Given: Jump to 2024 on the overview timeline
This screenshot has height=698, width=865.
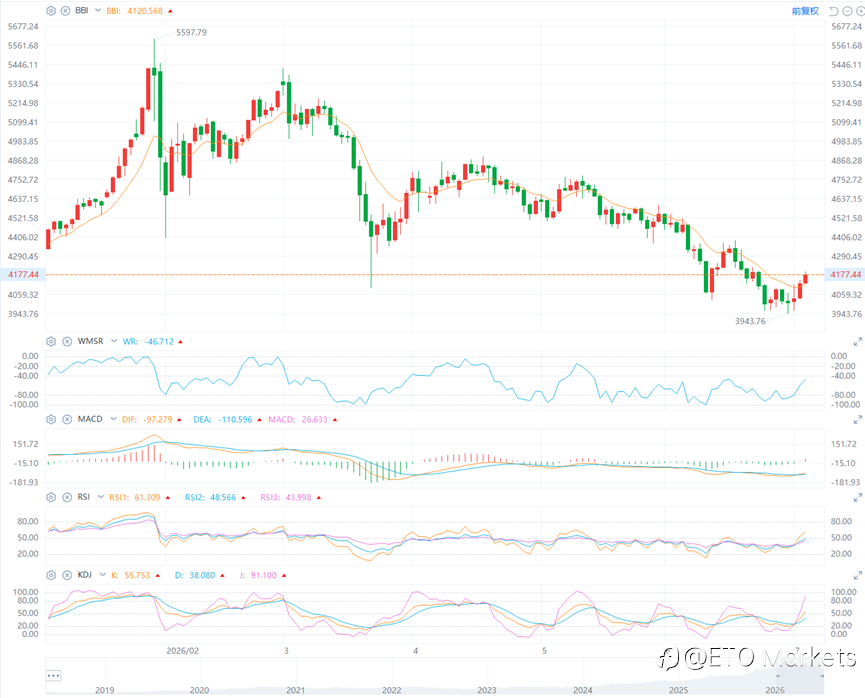Looking at the screenshot, I should tap(583, 690).
